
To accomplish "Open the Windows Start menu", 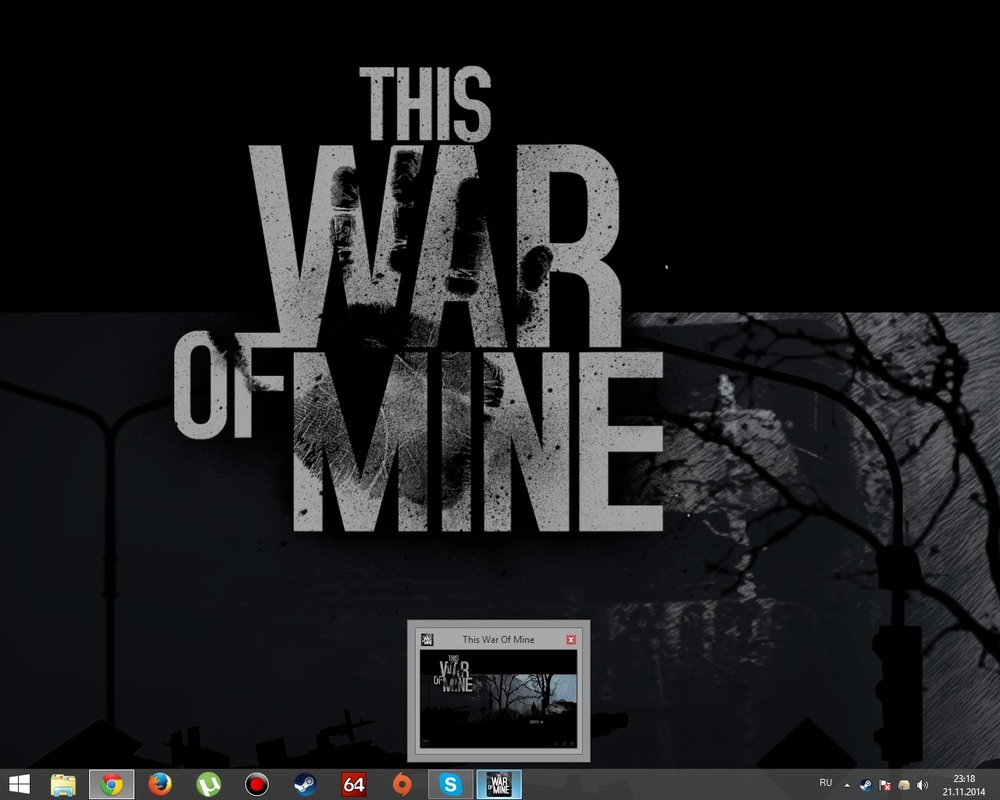I will [19, 784].
